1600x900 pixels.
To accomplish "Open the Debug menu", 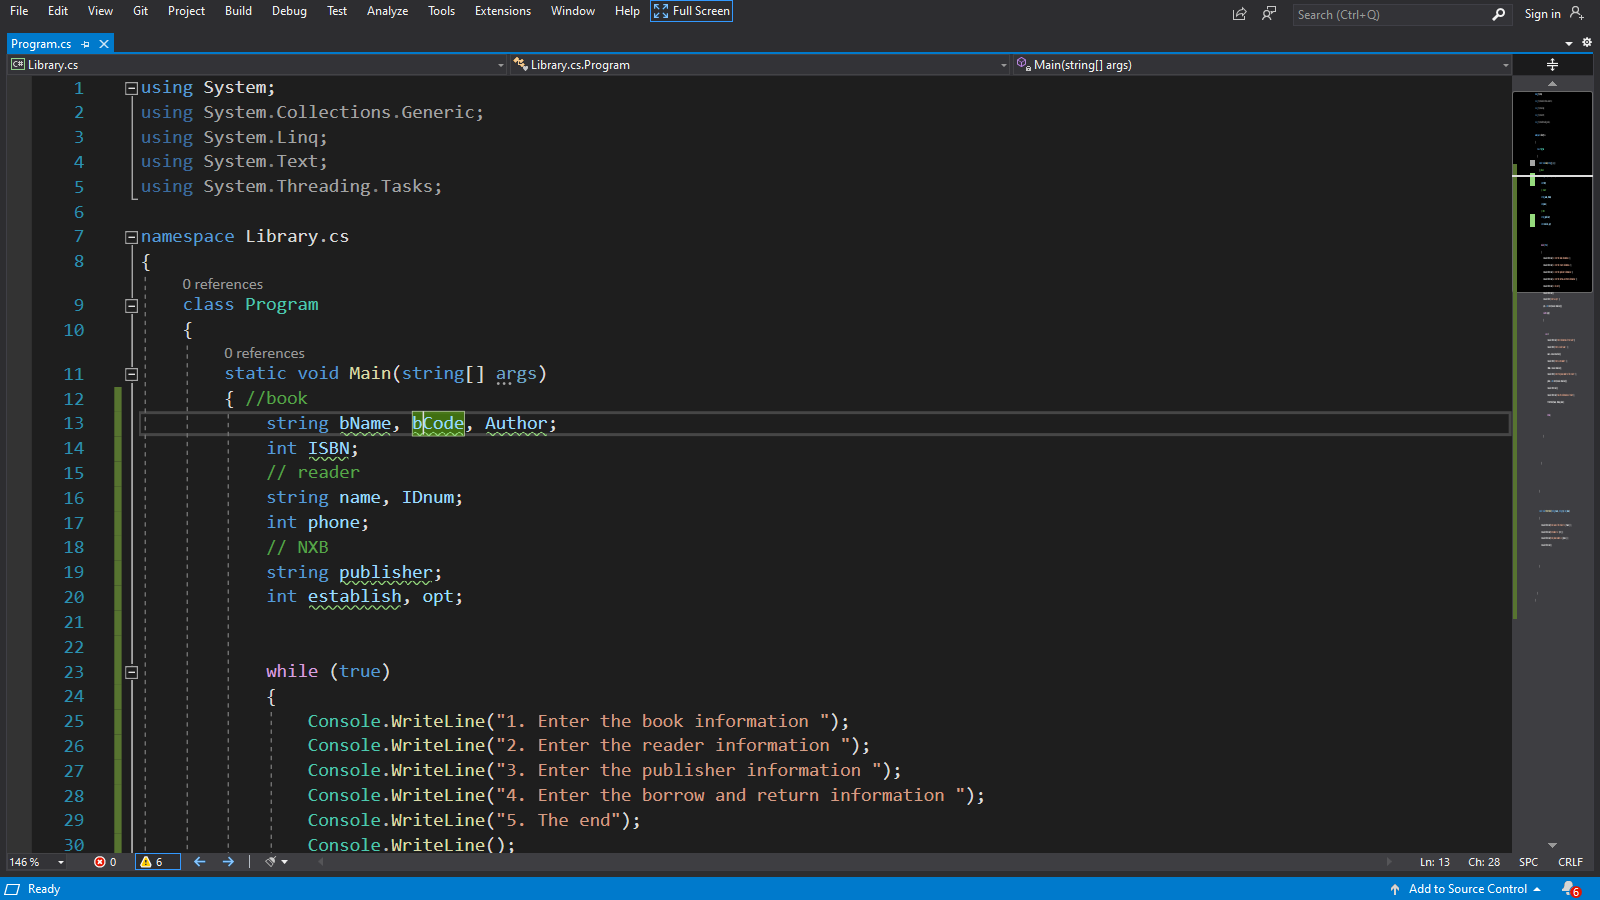I will (289, 11).
